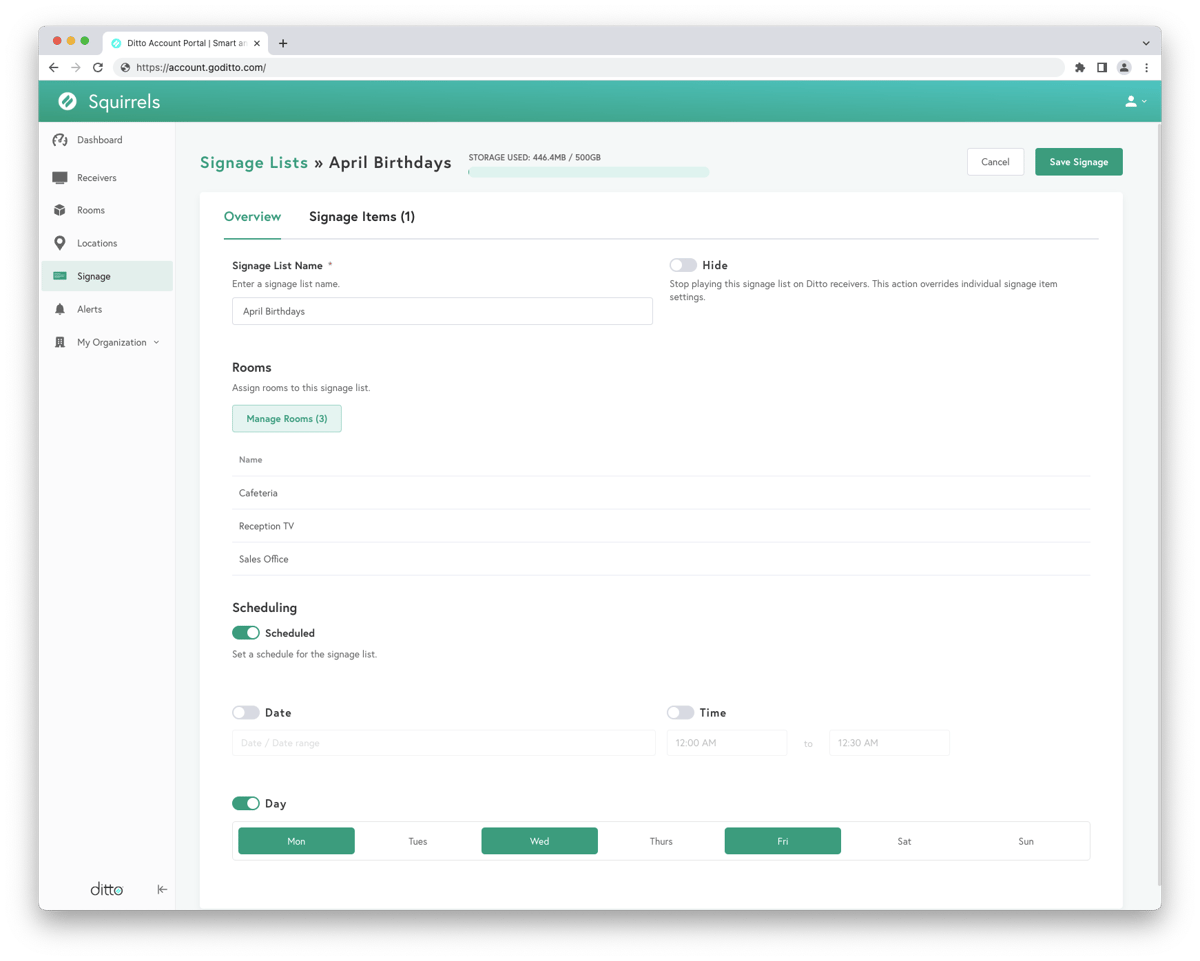Select the Overview tab
The height and width of the screenshot is (961, 1200).
(252, 216)
